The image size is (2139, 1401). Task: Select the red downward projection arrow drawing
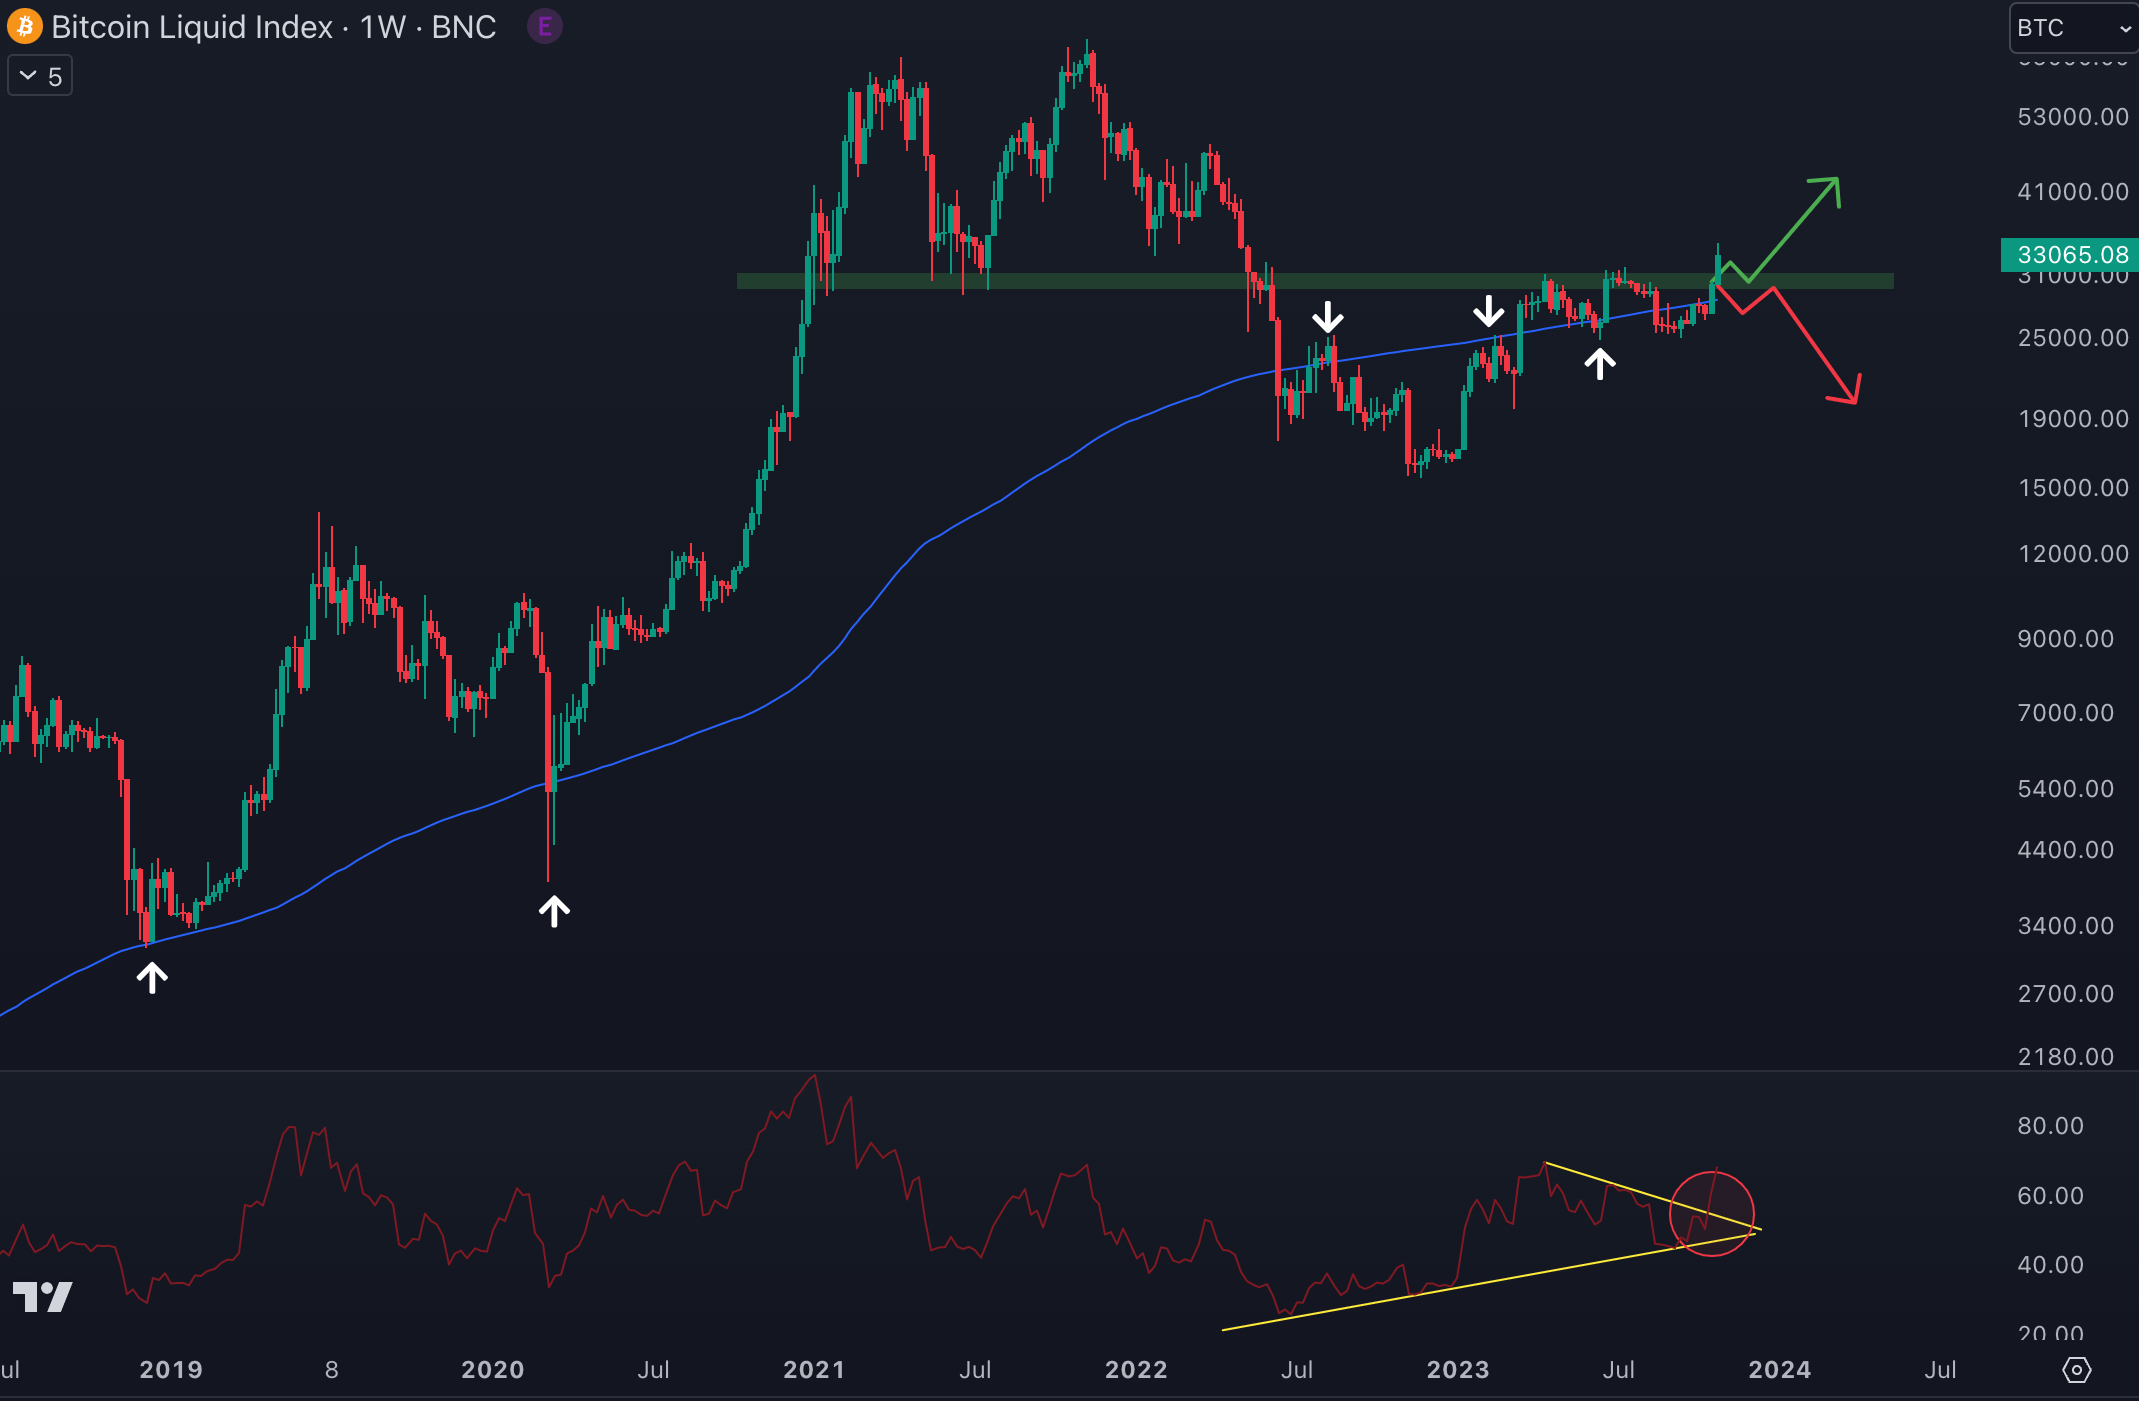[1815, 345]
